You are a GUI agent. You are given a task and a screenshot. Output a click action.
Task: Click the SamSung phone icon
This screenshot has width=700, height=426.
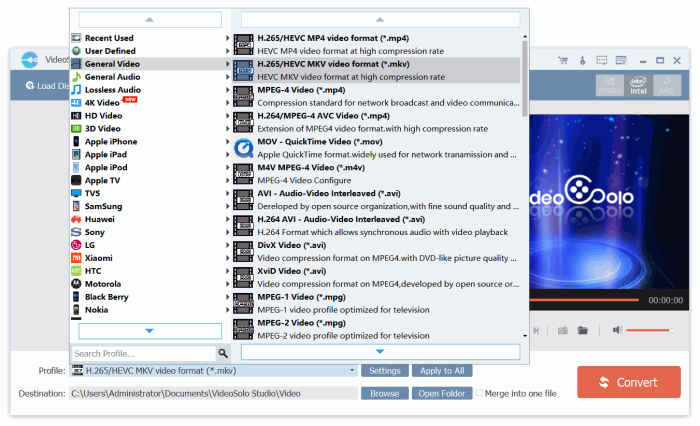point(76,206)
